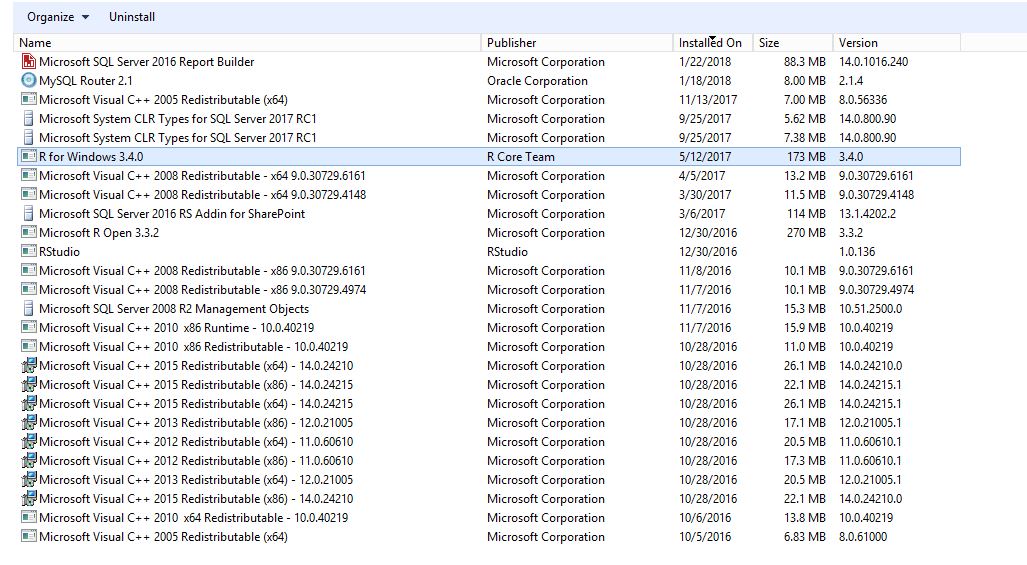Click version 8.0.61000
Image resolution: width=1027 pixels, height=565 pixels.
coord(863,536)
